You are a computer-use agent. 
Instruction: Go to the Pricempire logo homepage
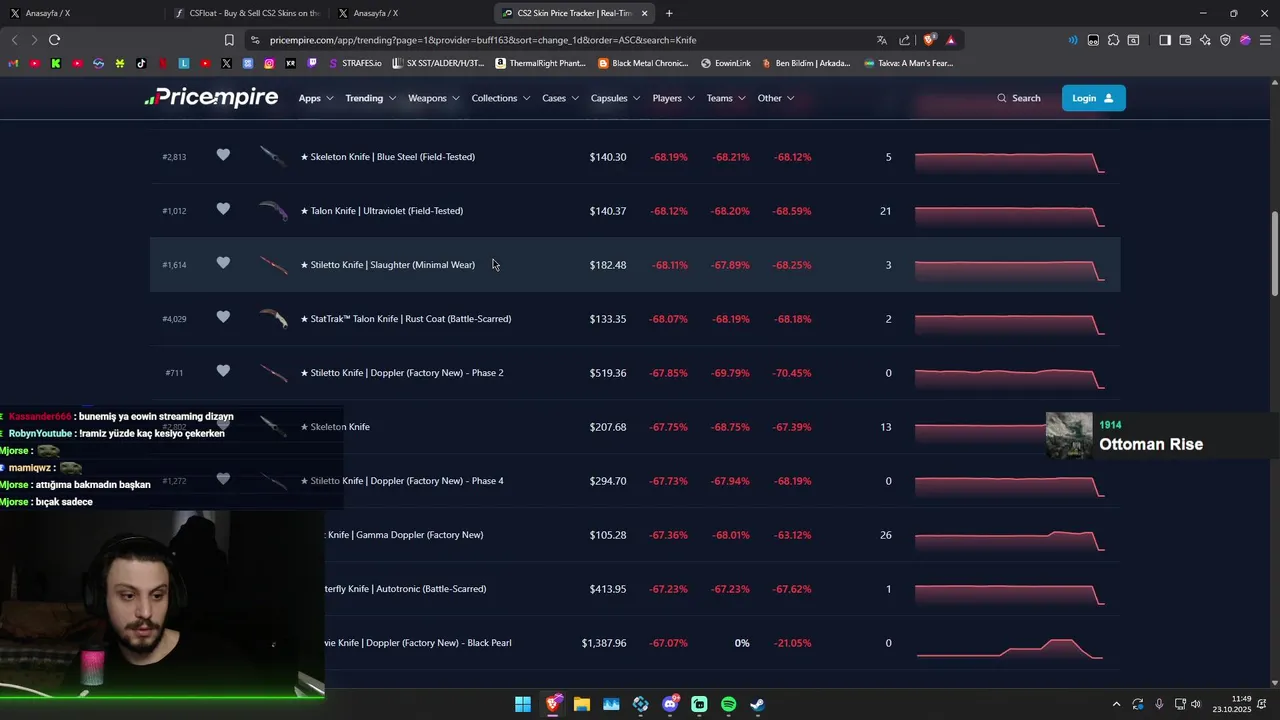pyautogui.click(x=211, y=97)
